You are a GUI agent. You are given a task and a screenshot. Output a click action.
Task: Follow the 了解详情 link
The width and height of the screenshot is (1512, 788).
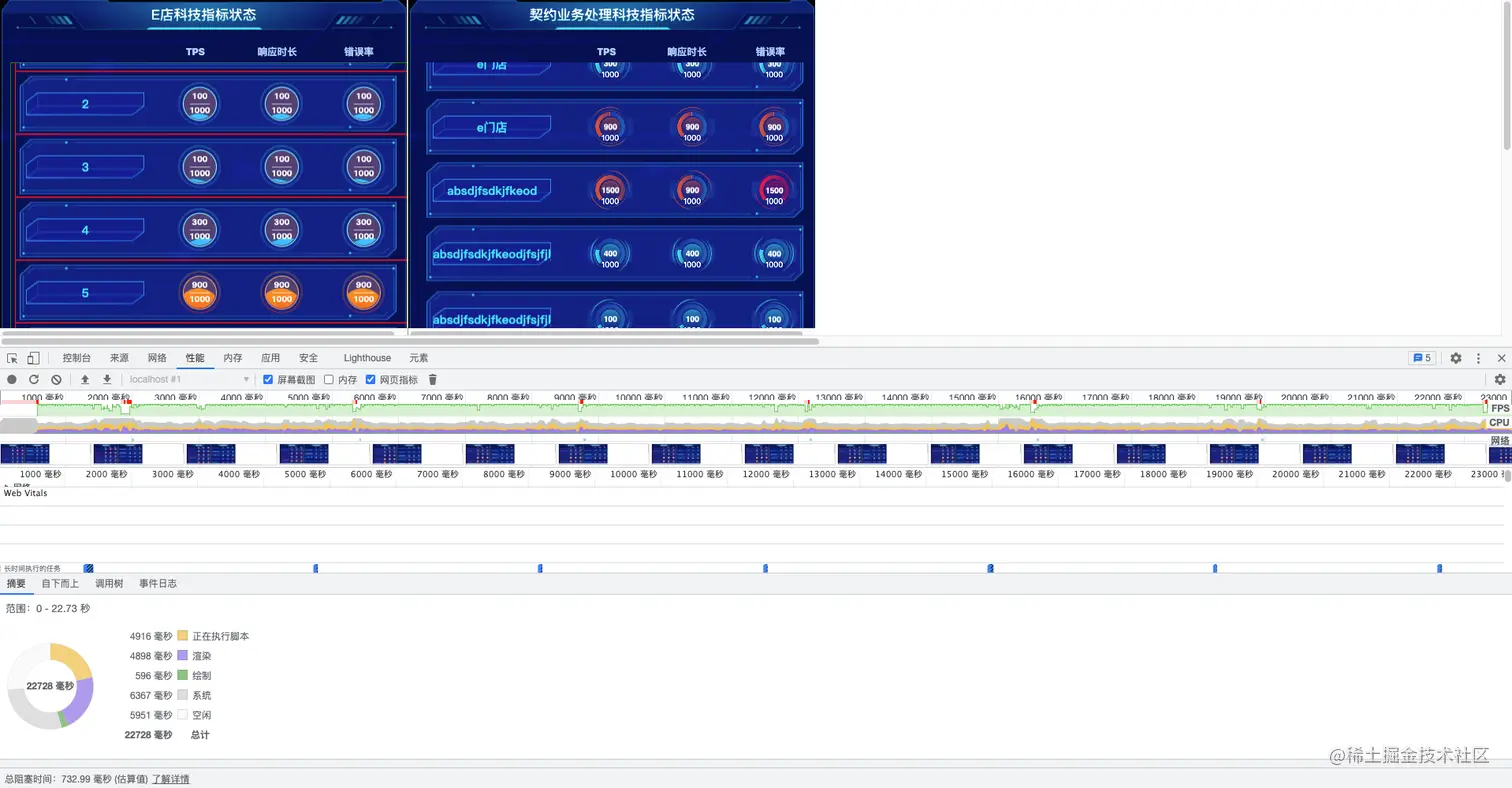(x=170, y=779)
